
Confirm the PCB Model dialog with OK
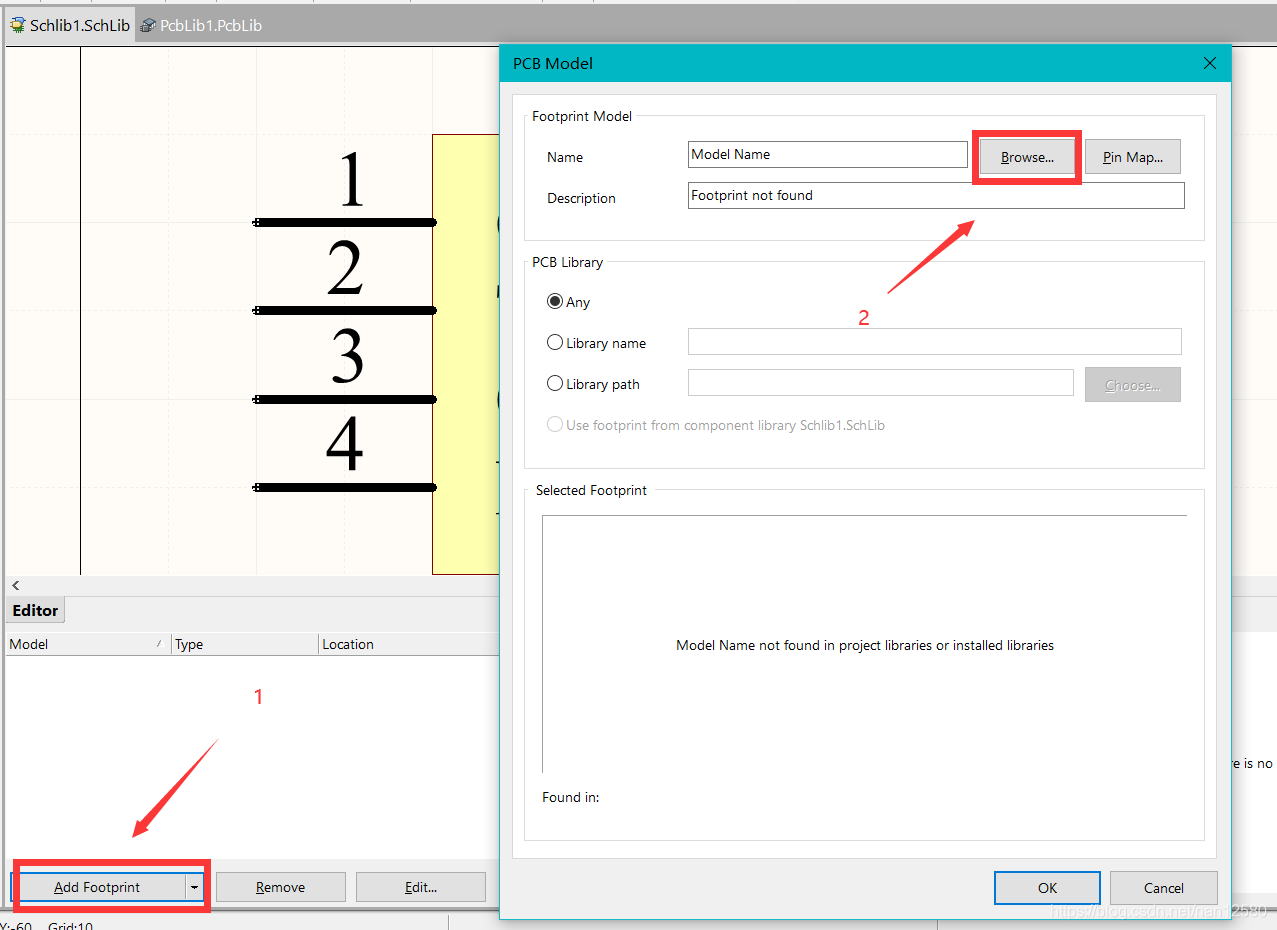pyautogui.click(x=1047, y=888)
